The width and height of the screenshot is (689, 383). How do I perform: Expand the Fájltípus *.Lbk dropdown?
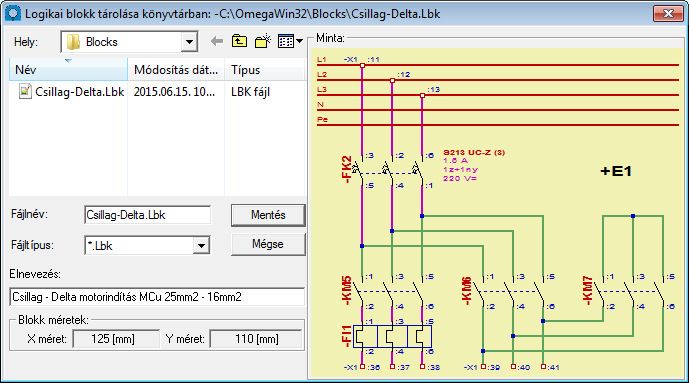point(201,246)
